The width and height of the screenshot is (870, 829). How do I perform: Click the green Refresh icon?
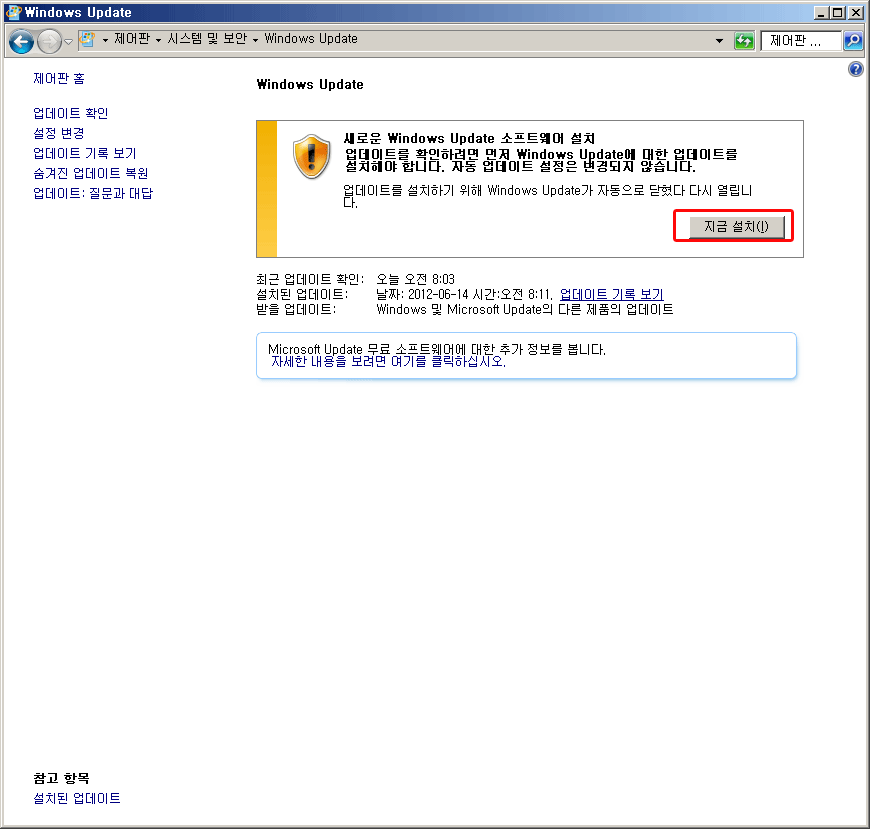coord(744,41)
